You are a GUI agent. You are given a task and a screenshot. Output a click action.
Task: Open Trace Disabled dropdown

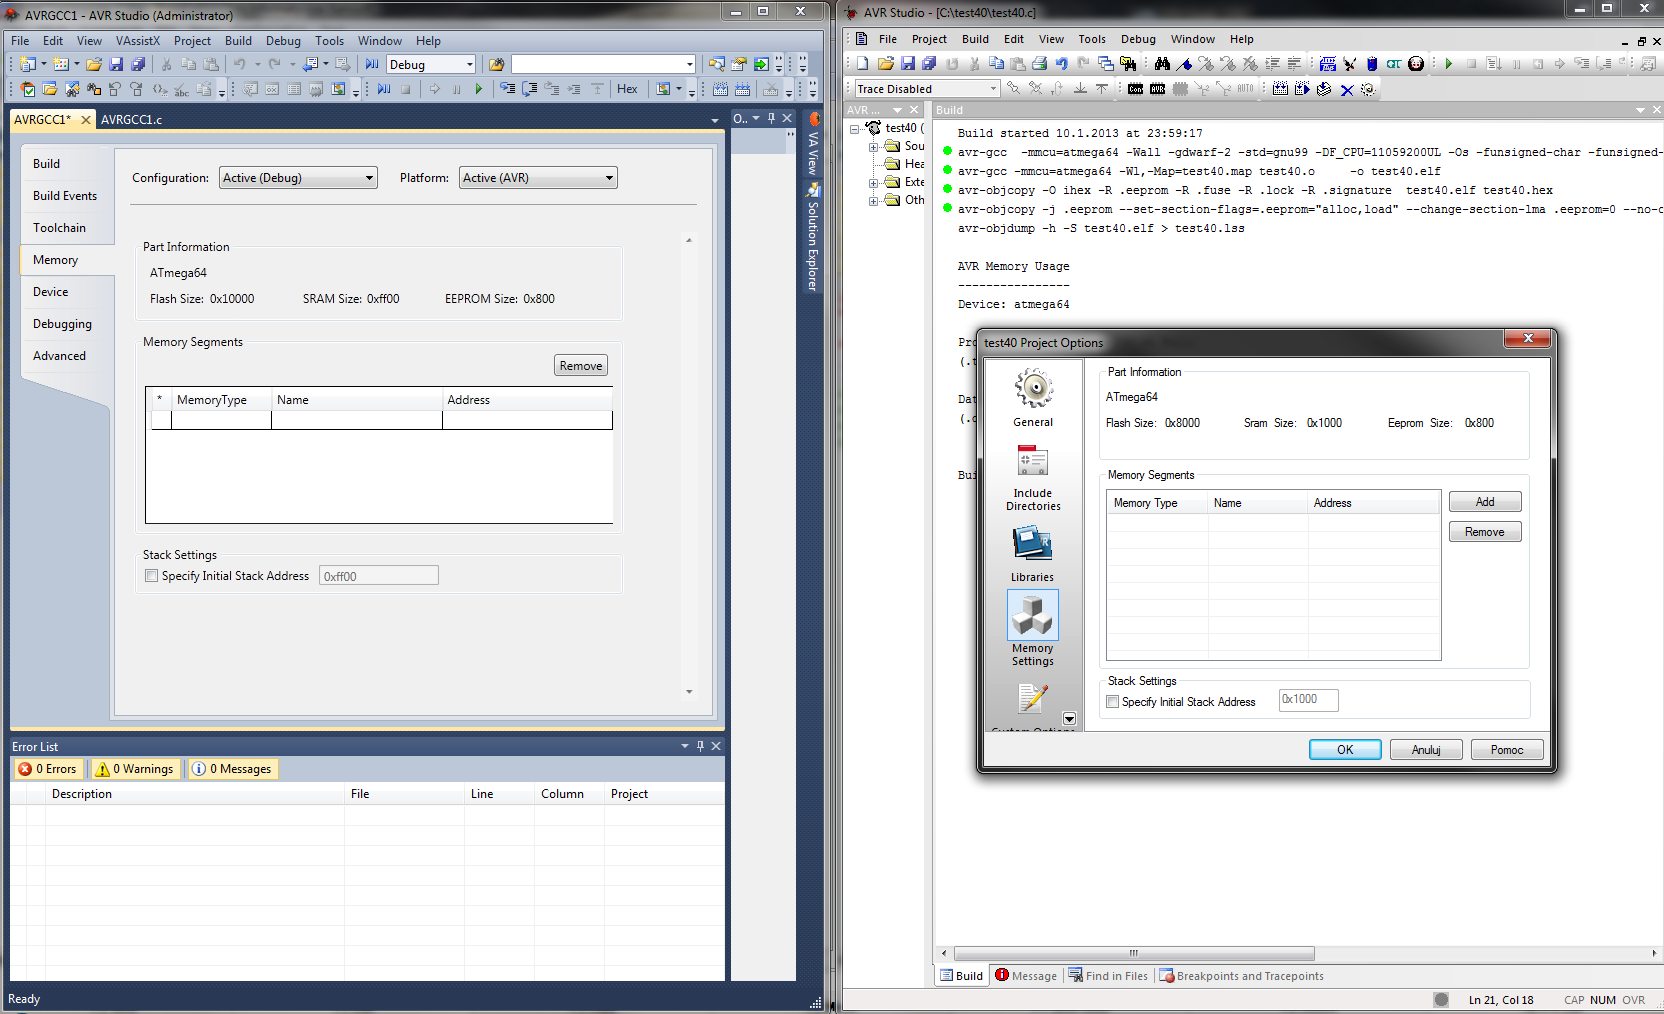[x=927, y=89]
